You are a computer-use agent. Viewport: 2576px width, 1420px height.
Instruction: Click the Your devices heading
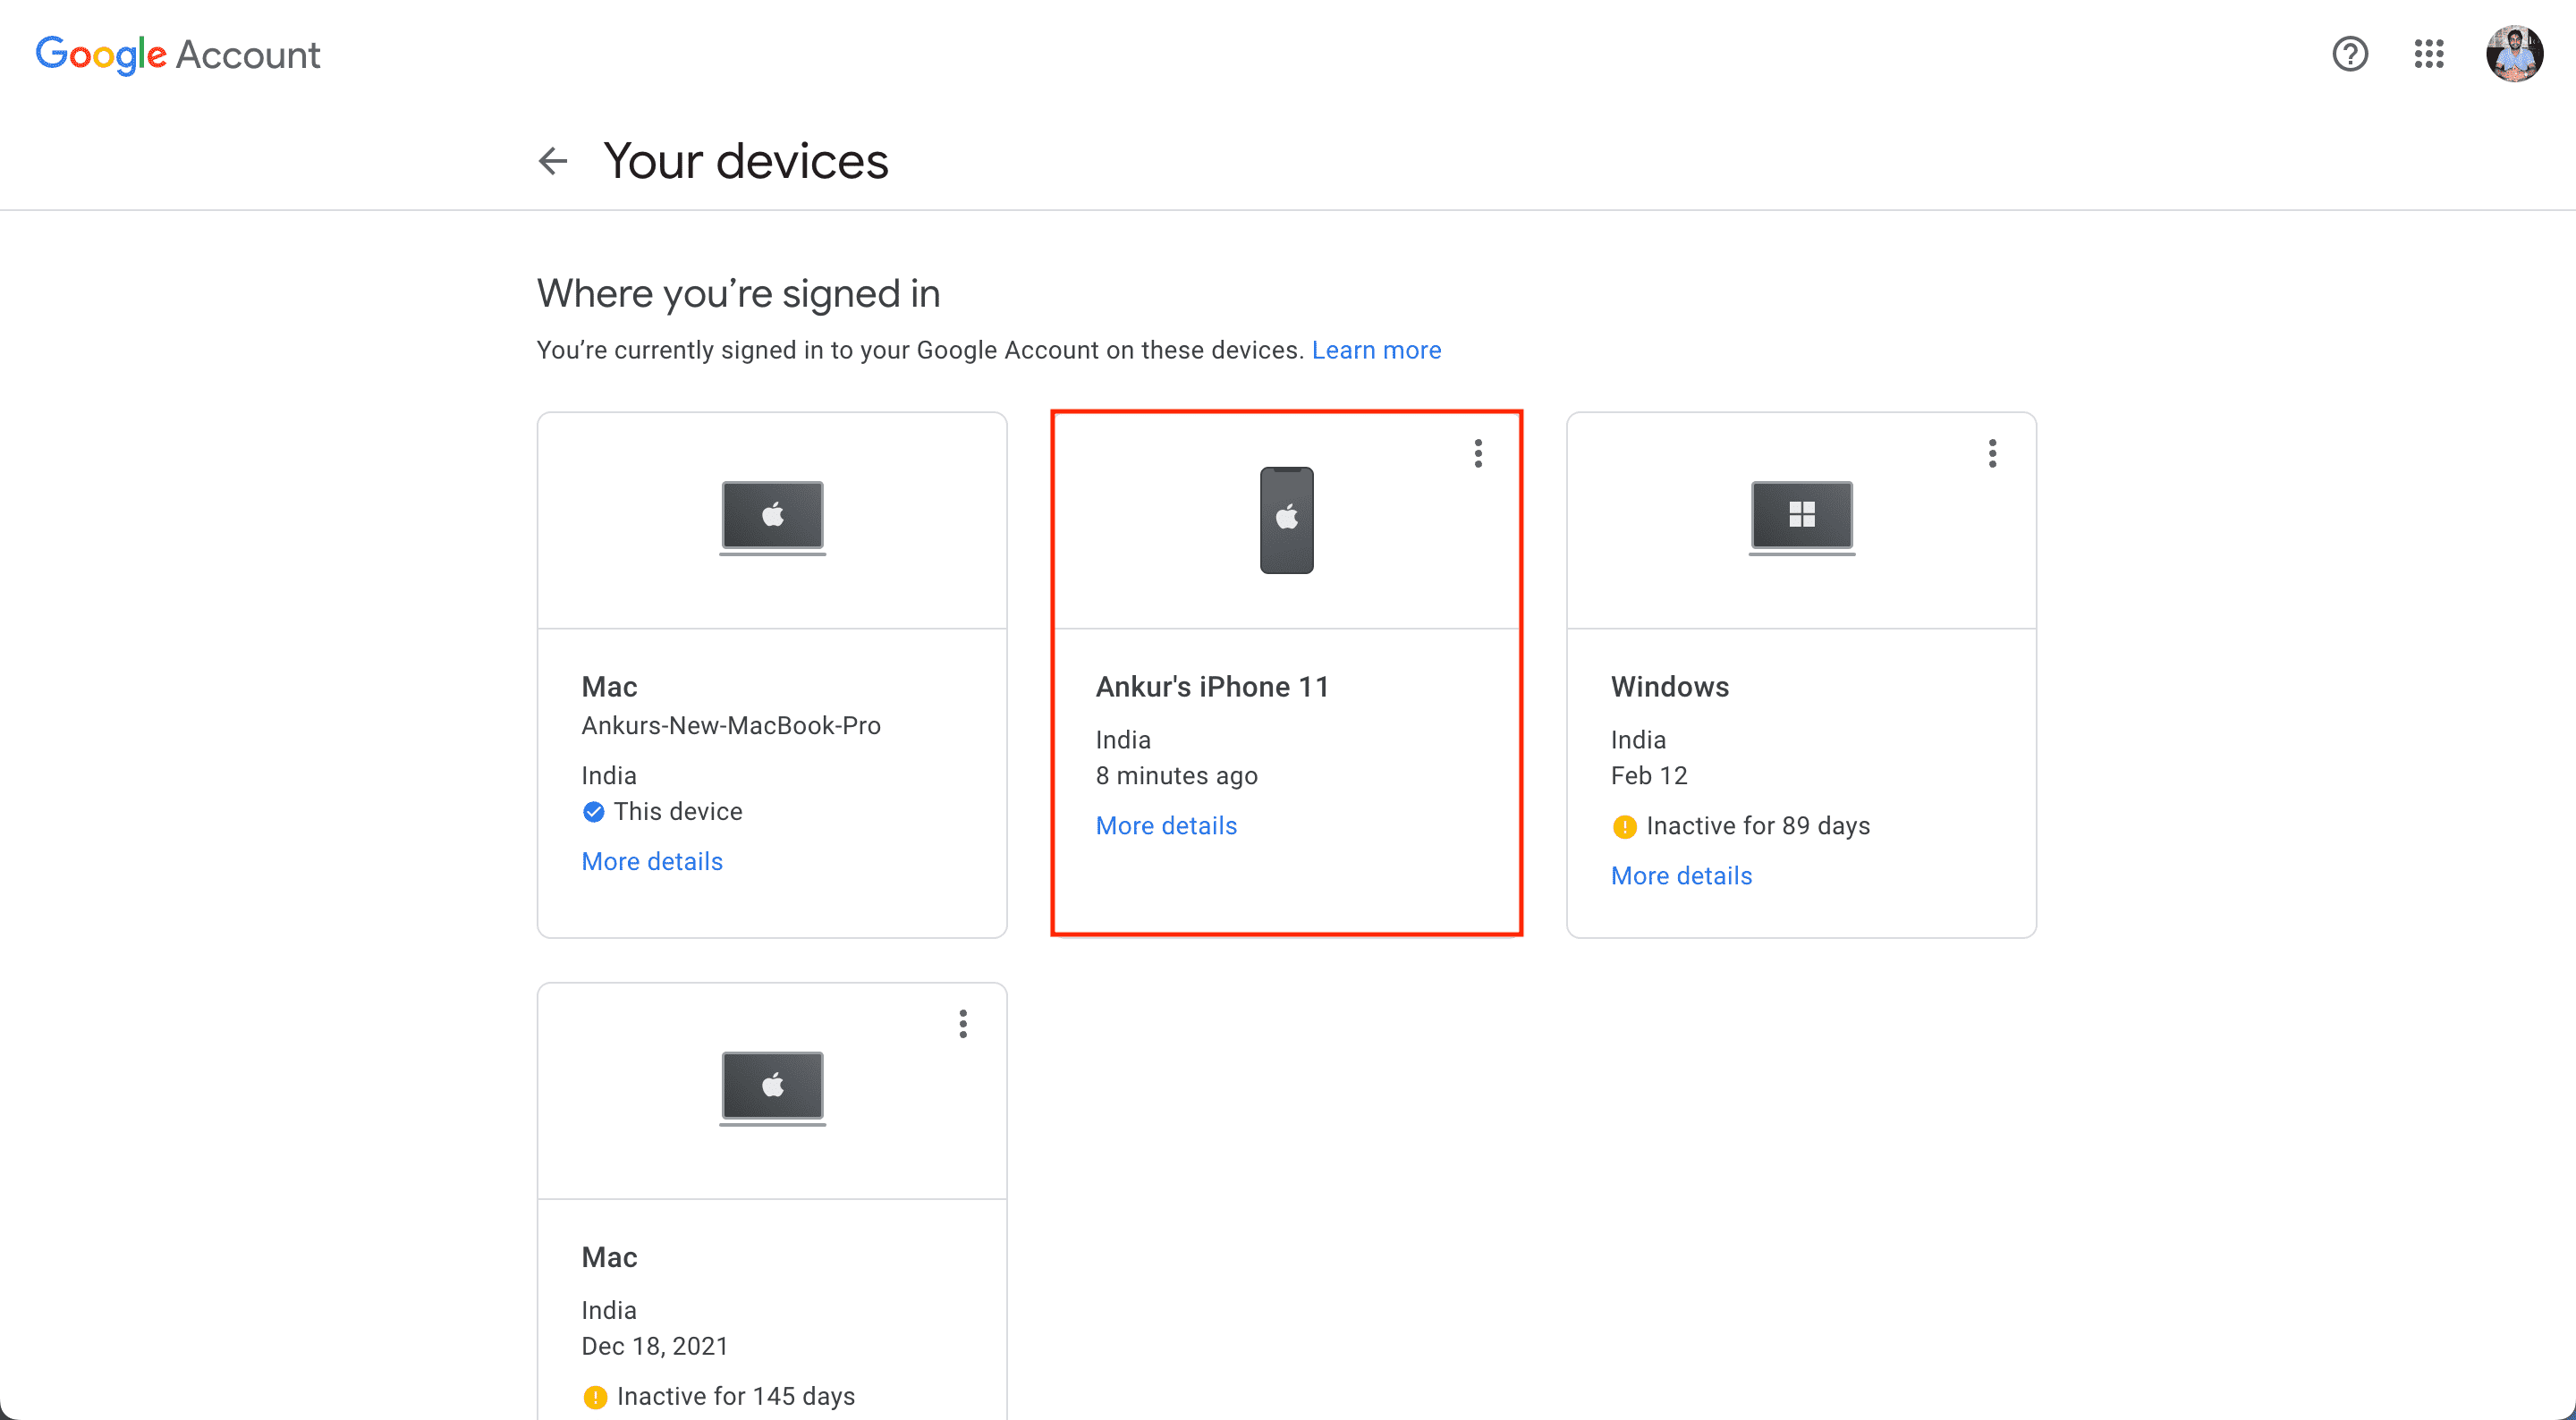746,160
